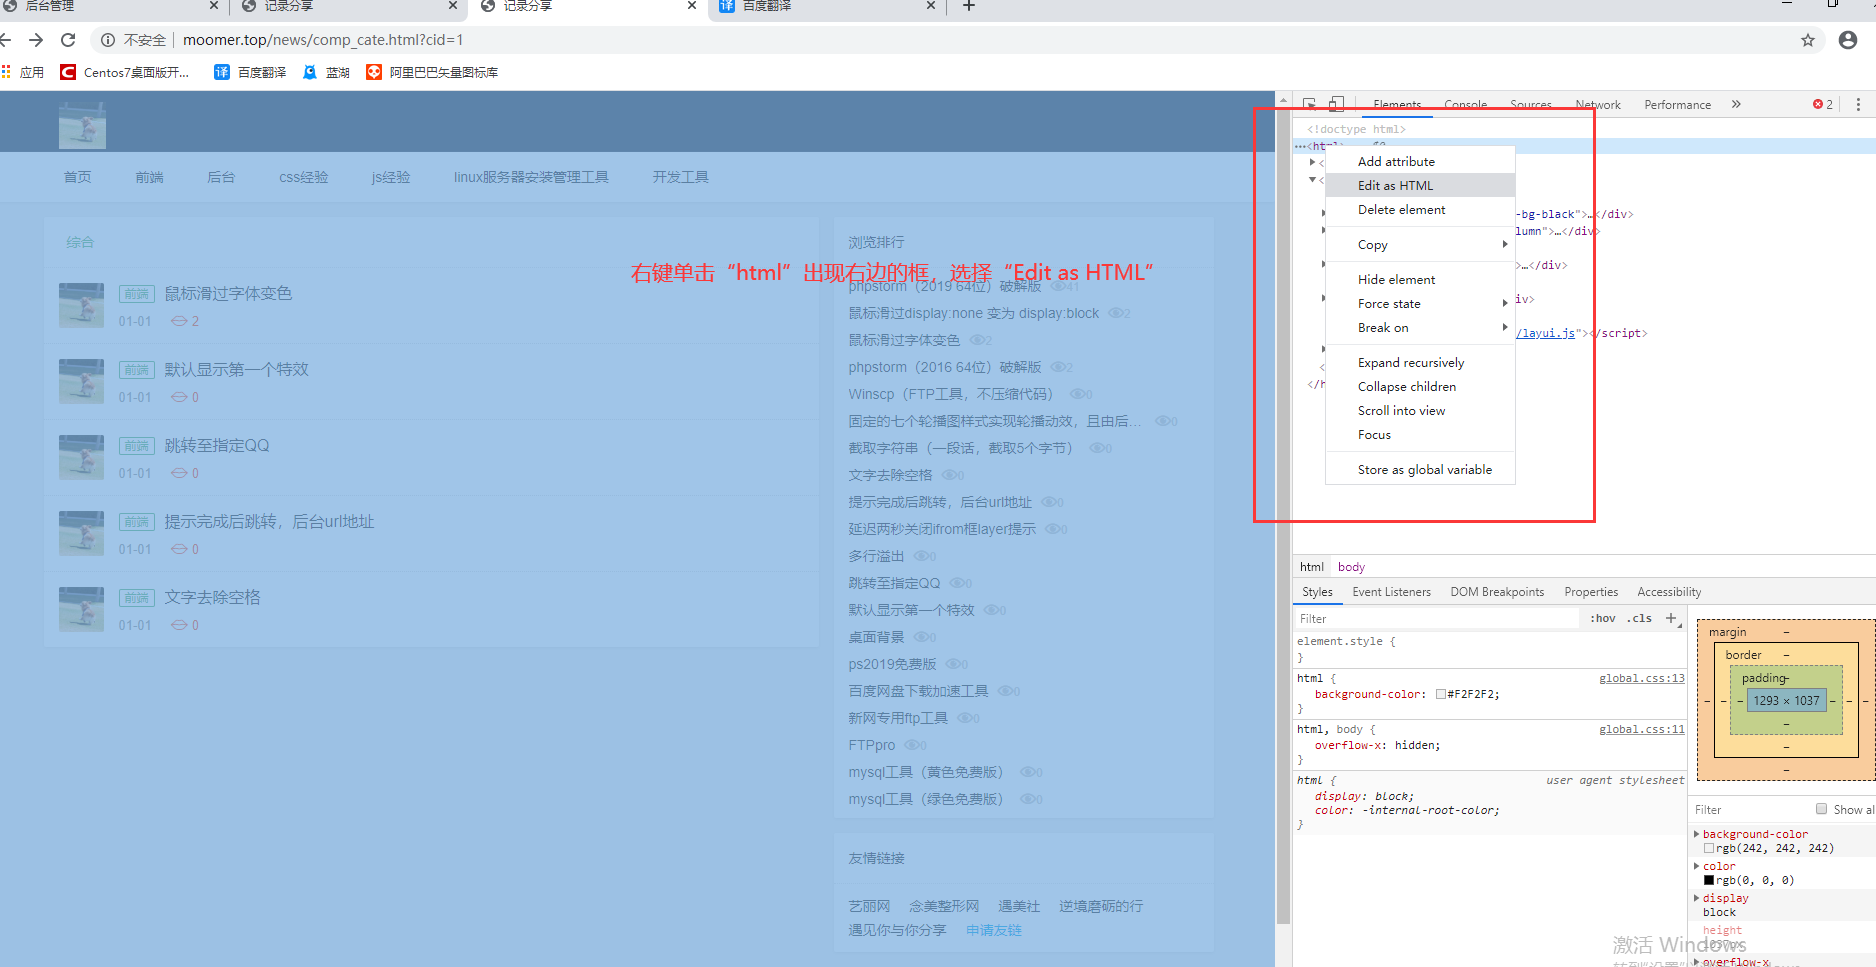Open a new browser tab with plus
Image resolution: width=1876 pixels, height=967 pixels.
(x=968, y=6)
